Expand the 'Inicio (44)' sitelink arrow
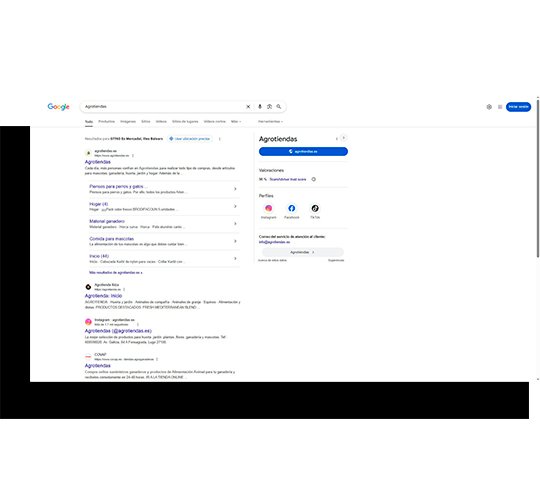The width and height of the screenshot is (540, 500). (235, 259)
